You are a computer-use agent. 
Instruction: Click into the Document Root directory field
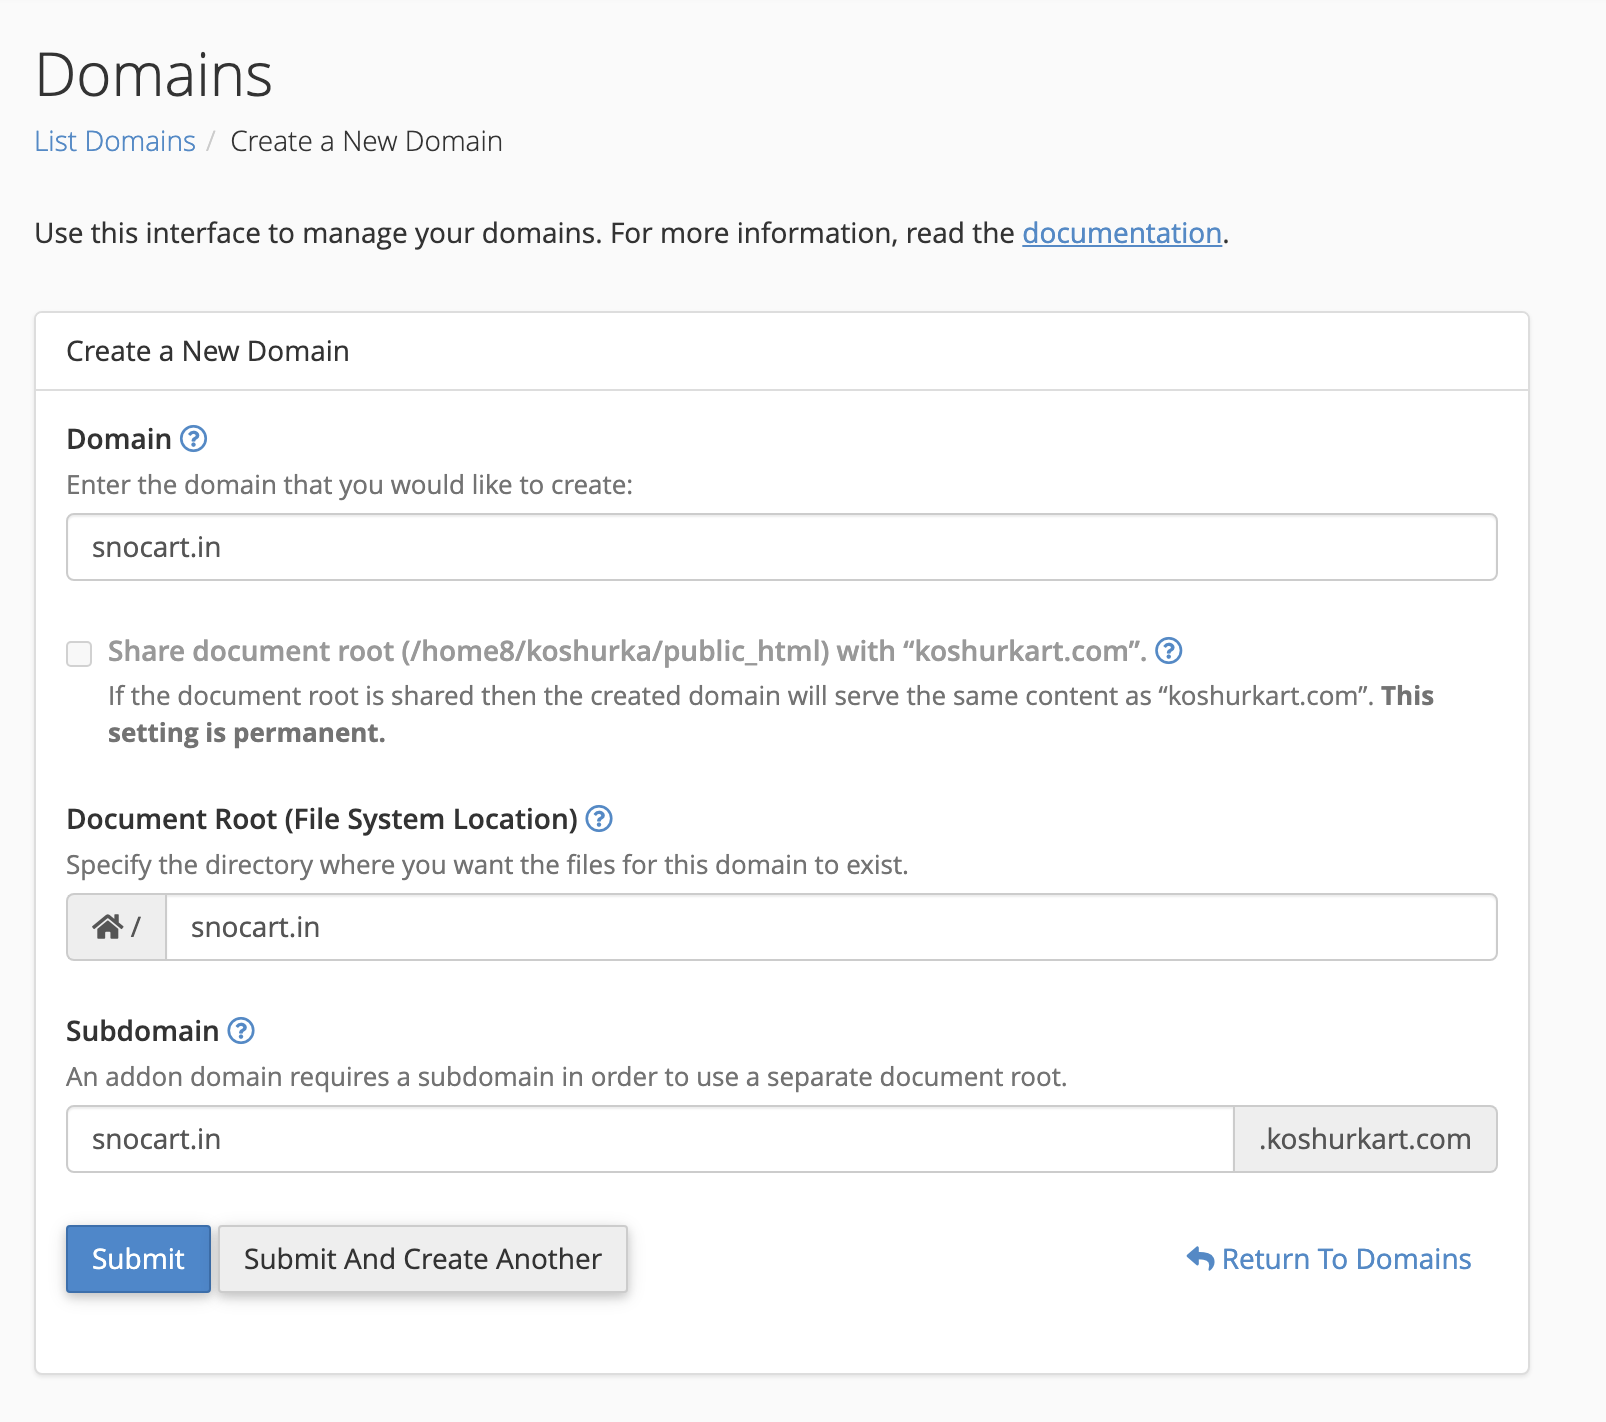pos(830,927)
